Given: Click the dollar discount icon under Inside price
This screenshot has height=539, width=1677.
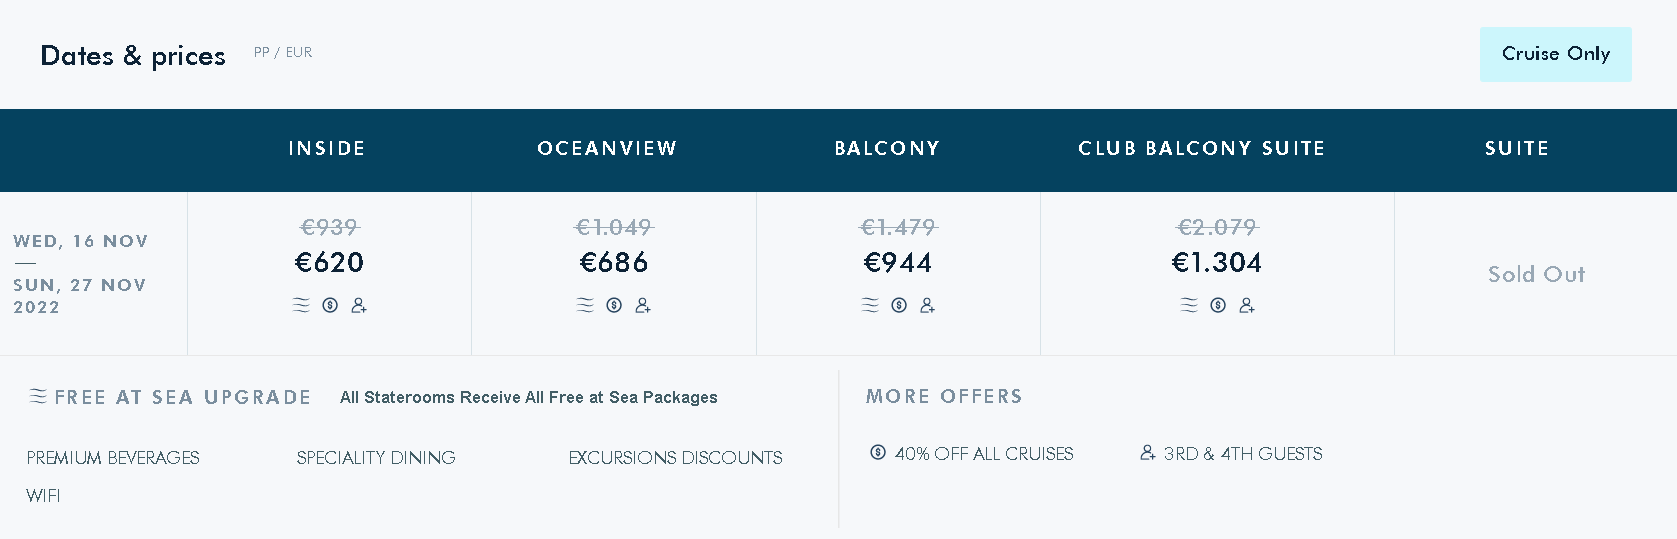Looking at the screenshot, I should pos(330,305).
